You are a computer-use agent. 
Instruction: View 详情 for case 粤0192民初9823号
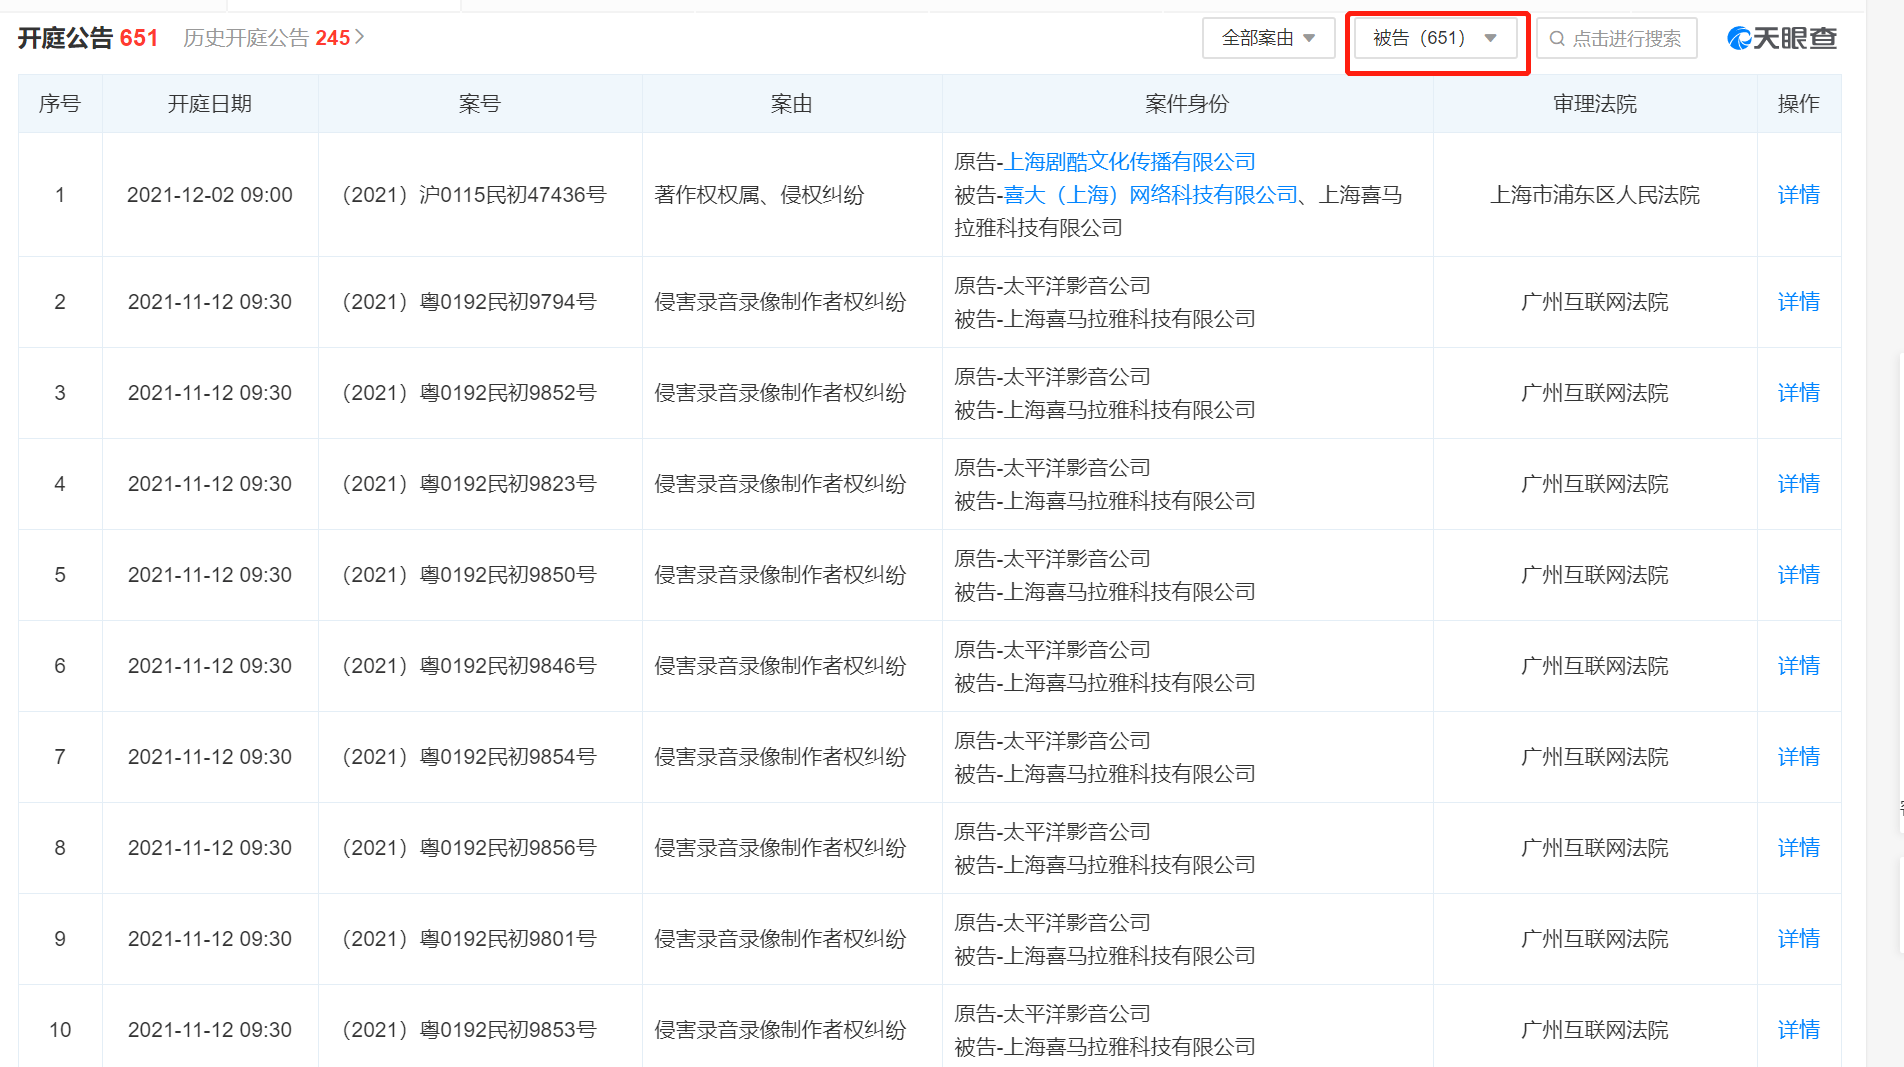click(x=1798, y=484)
